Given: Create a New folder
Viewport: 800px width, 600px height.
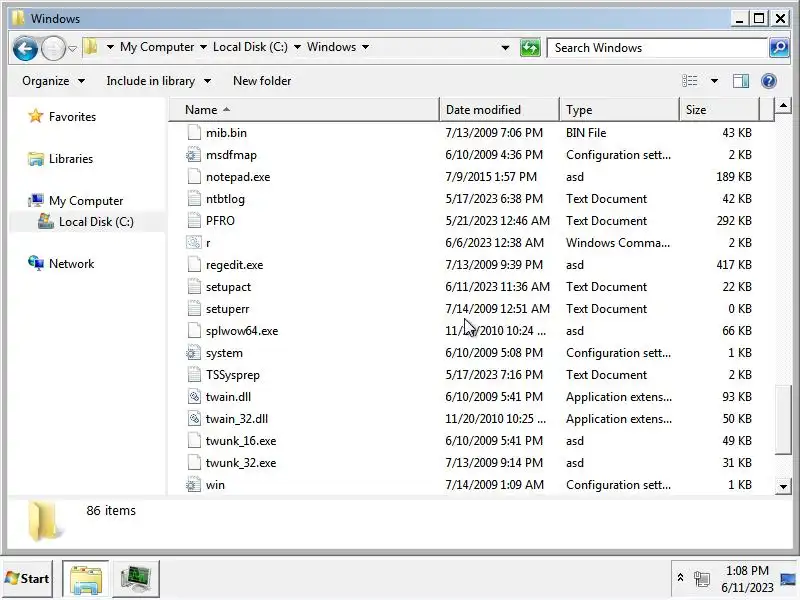Looking at the screenshot, I should pos(262,81).
